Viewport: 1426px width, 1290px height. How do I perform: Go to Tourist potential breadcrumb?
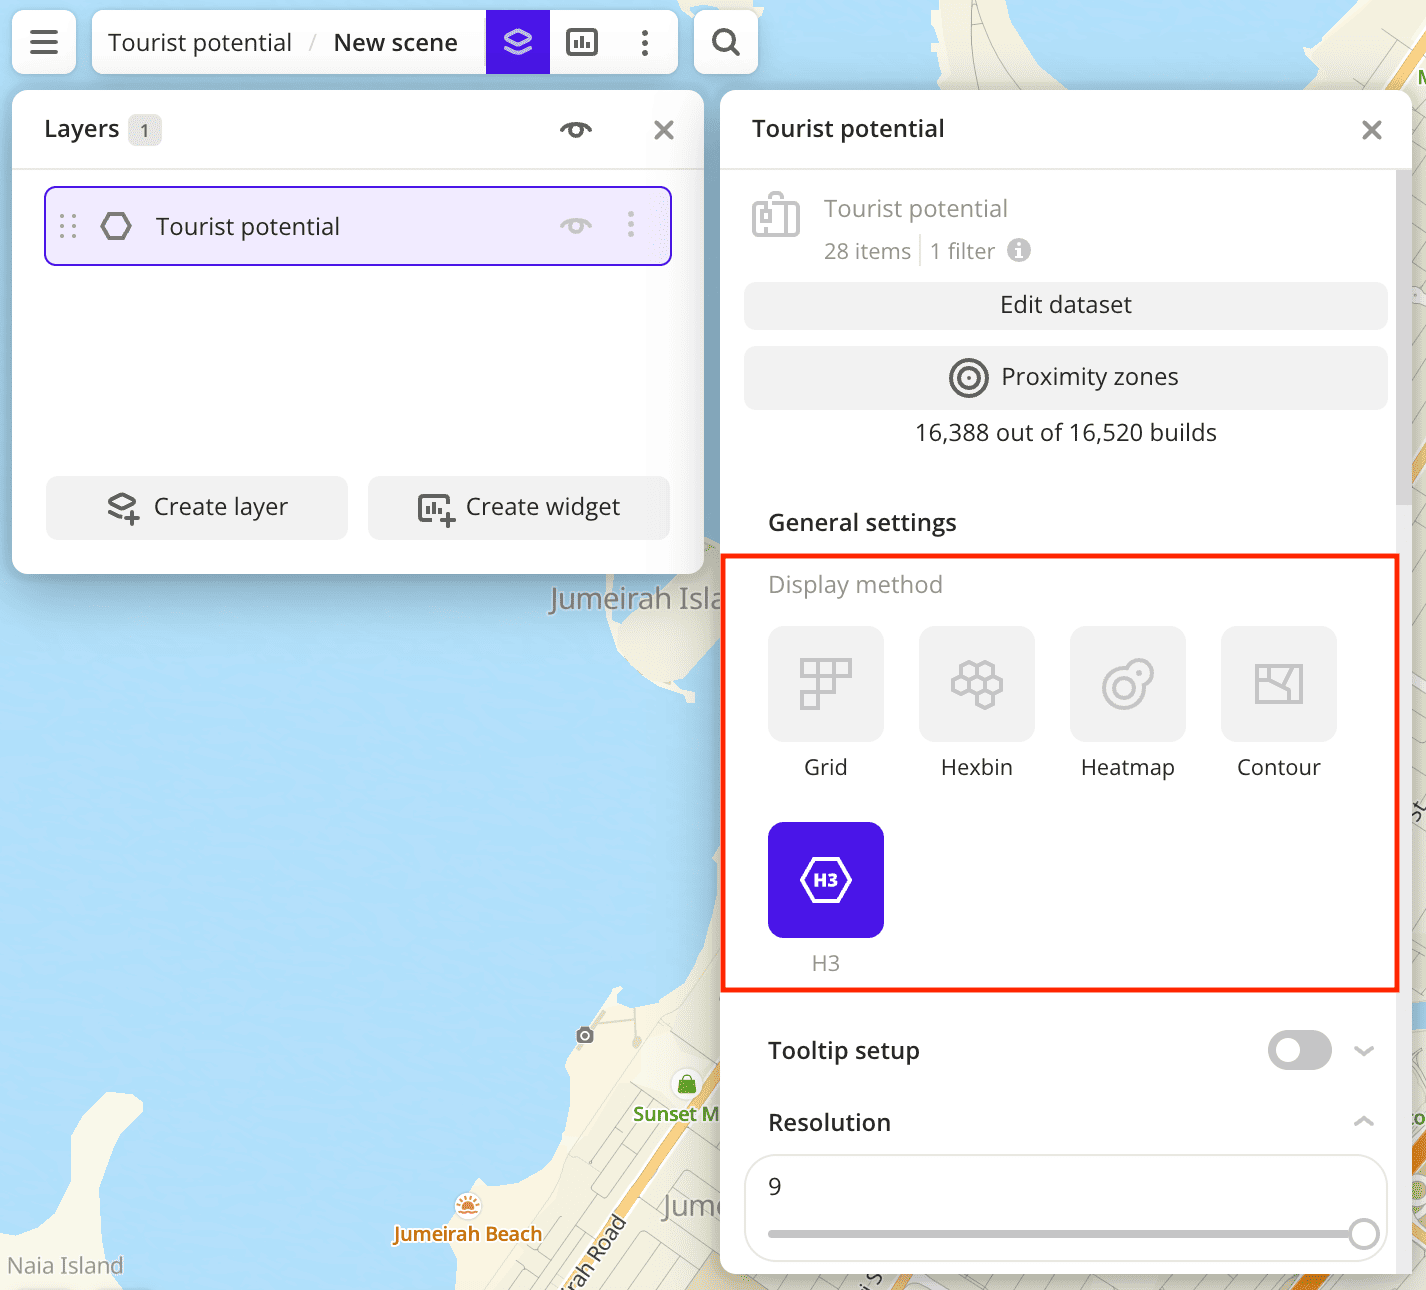click(x=200, y=43)
